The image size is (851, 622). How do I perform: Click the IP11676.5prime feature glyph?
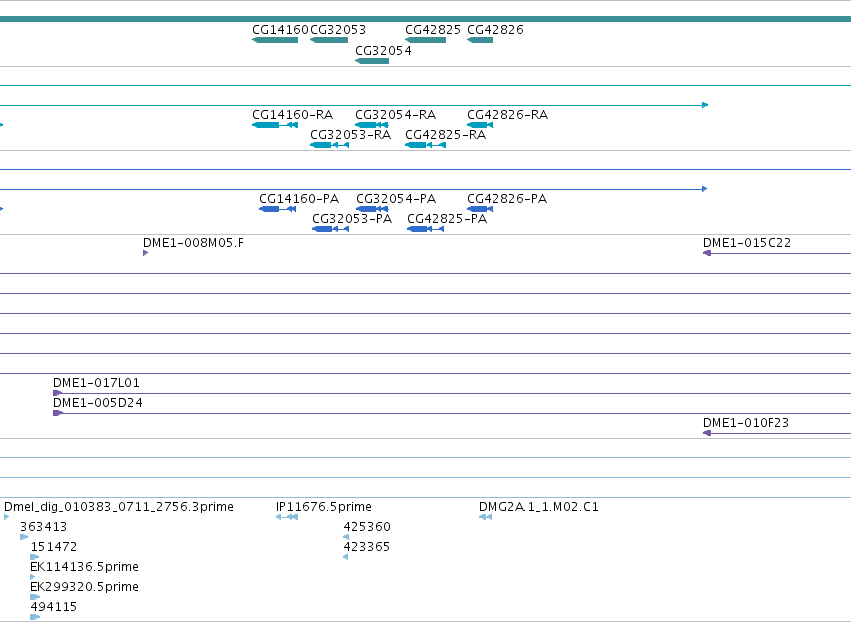287,517
